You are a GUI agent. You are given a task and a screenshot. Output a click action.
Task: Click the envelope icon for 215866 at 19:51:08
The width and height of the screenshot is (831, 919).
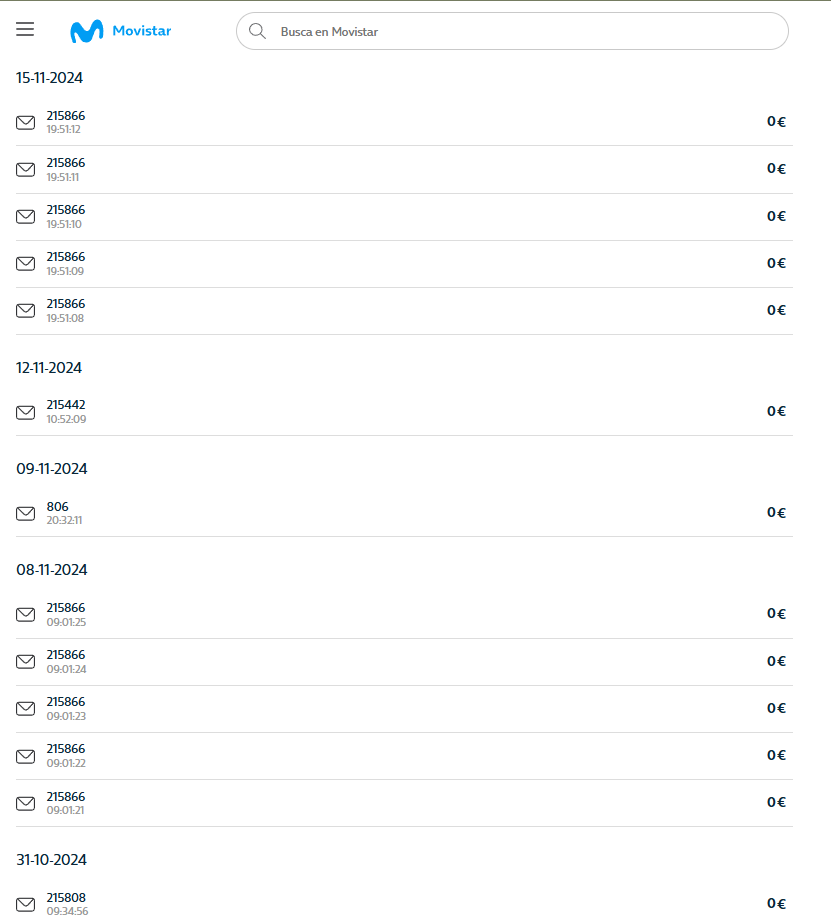(x=25, y=311)
